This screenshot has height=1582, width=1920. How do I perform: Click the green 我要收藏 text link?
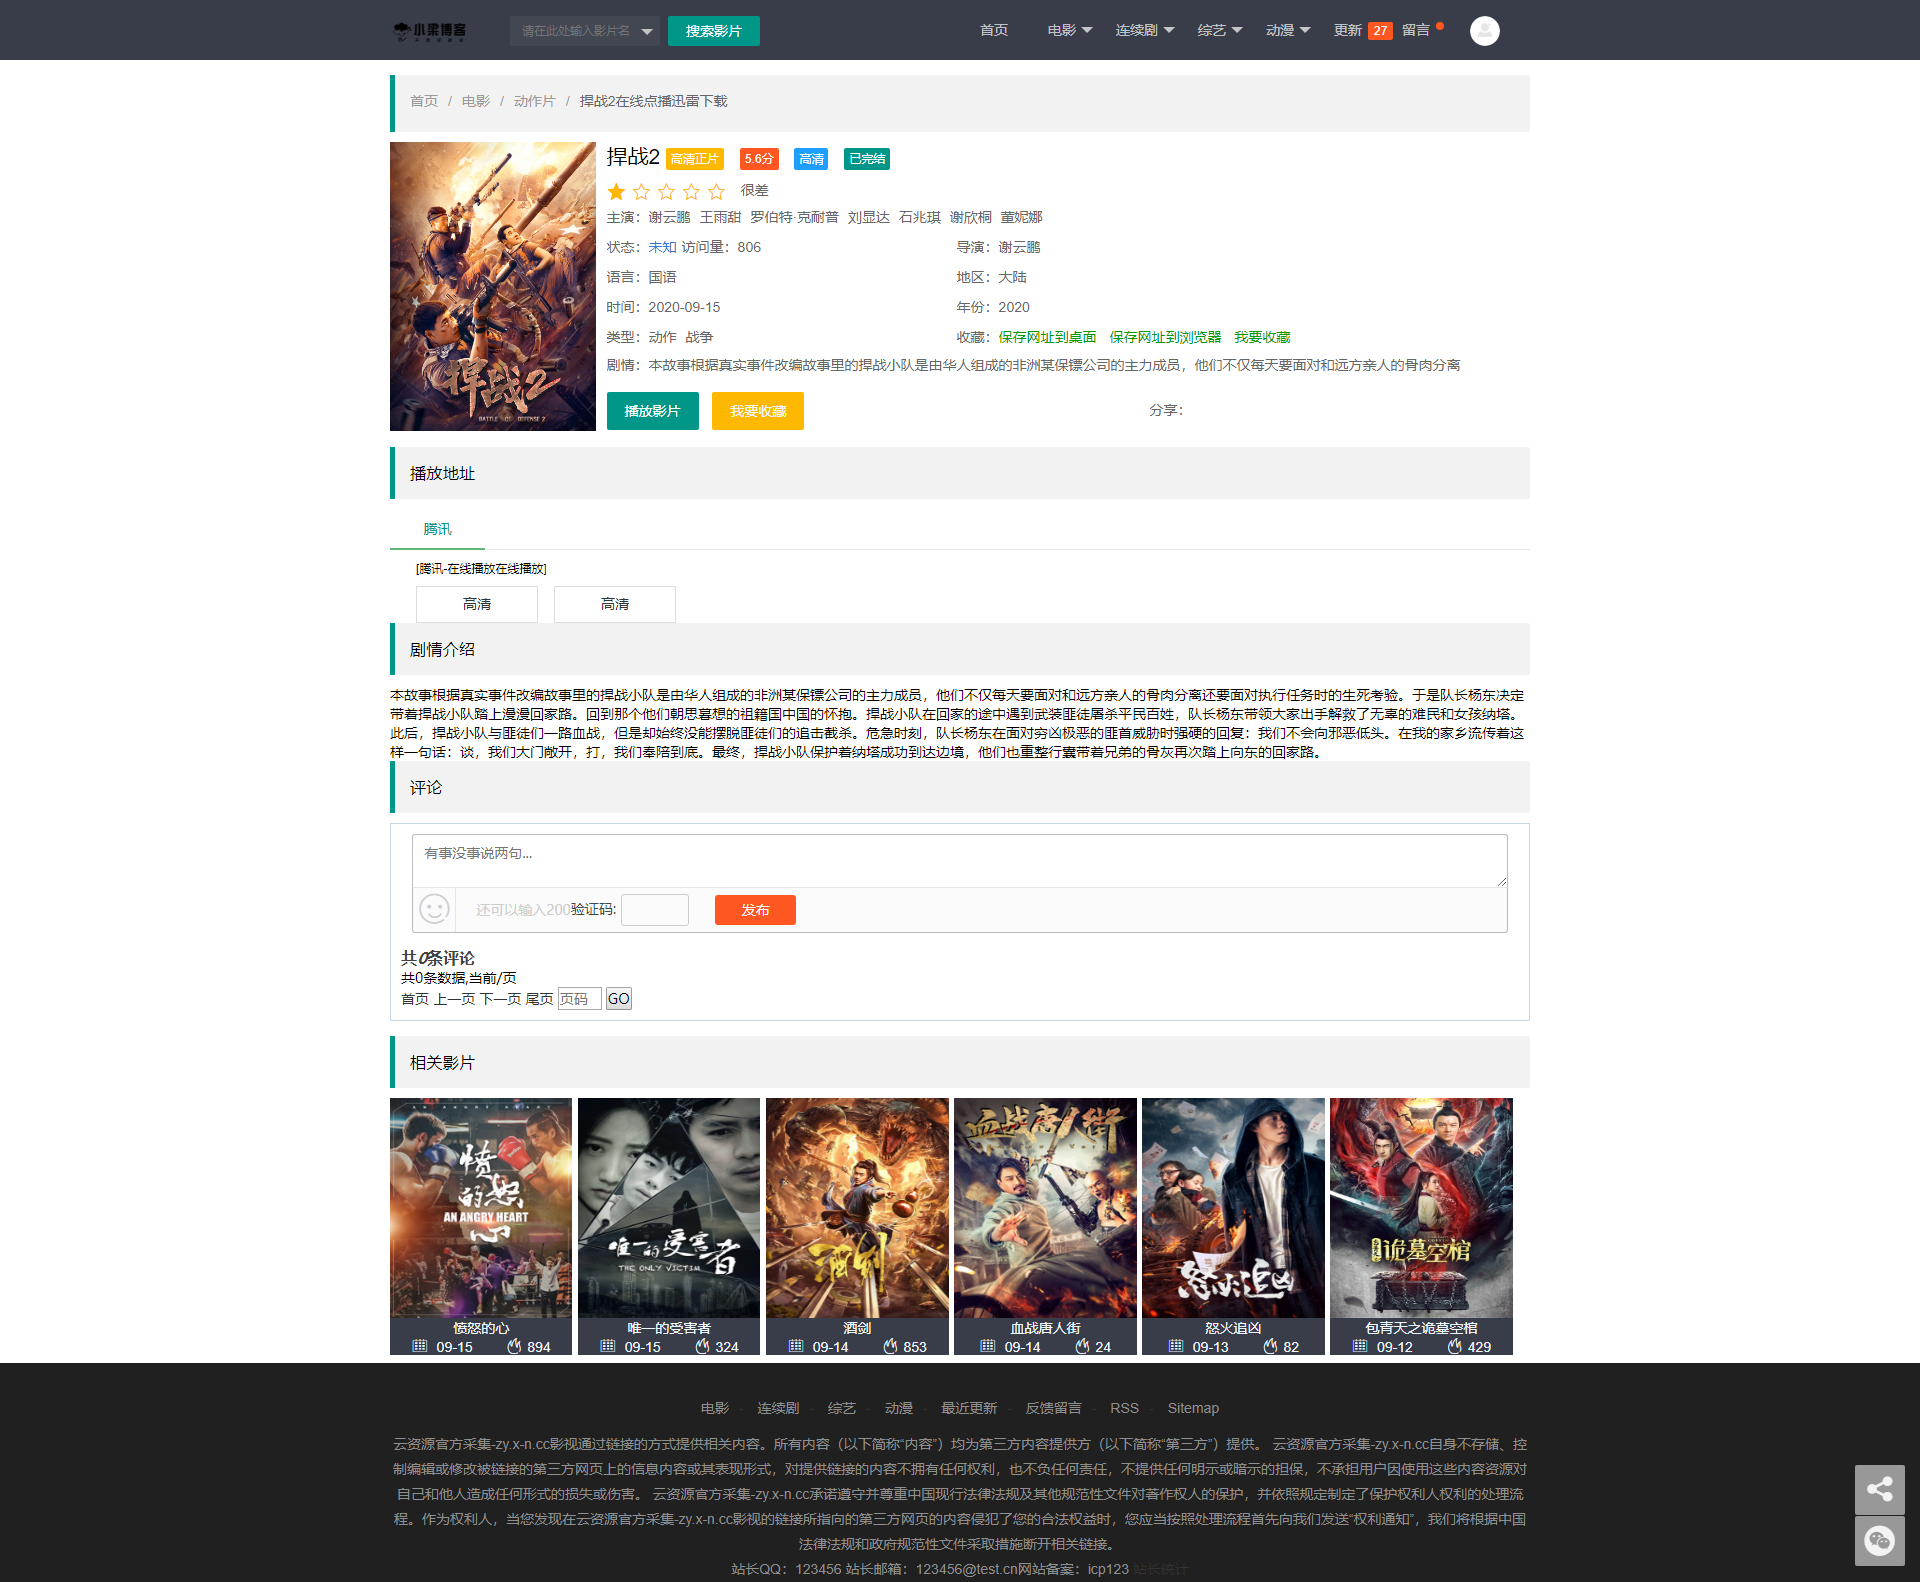click(x=1262, y=337)
